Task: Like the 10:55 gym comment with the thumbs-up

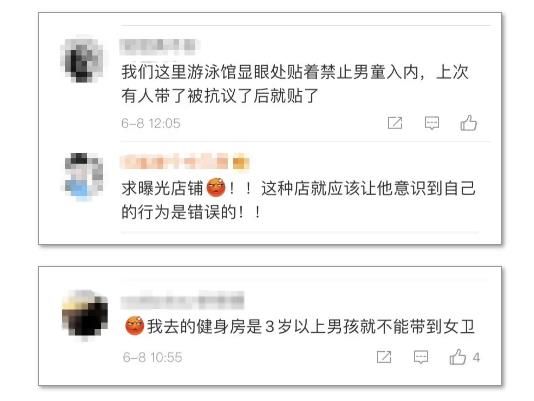Action: (457, 357)
